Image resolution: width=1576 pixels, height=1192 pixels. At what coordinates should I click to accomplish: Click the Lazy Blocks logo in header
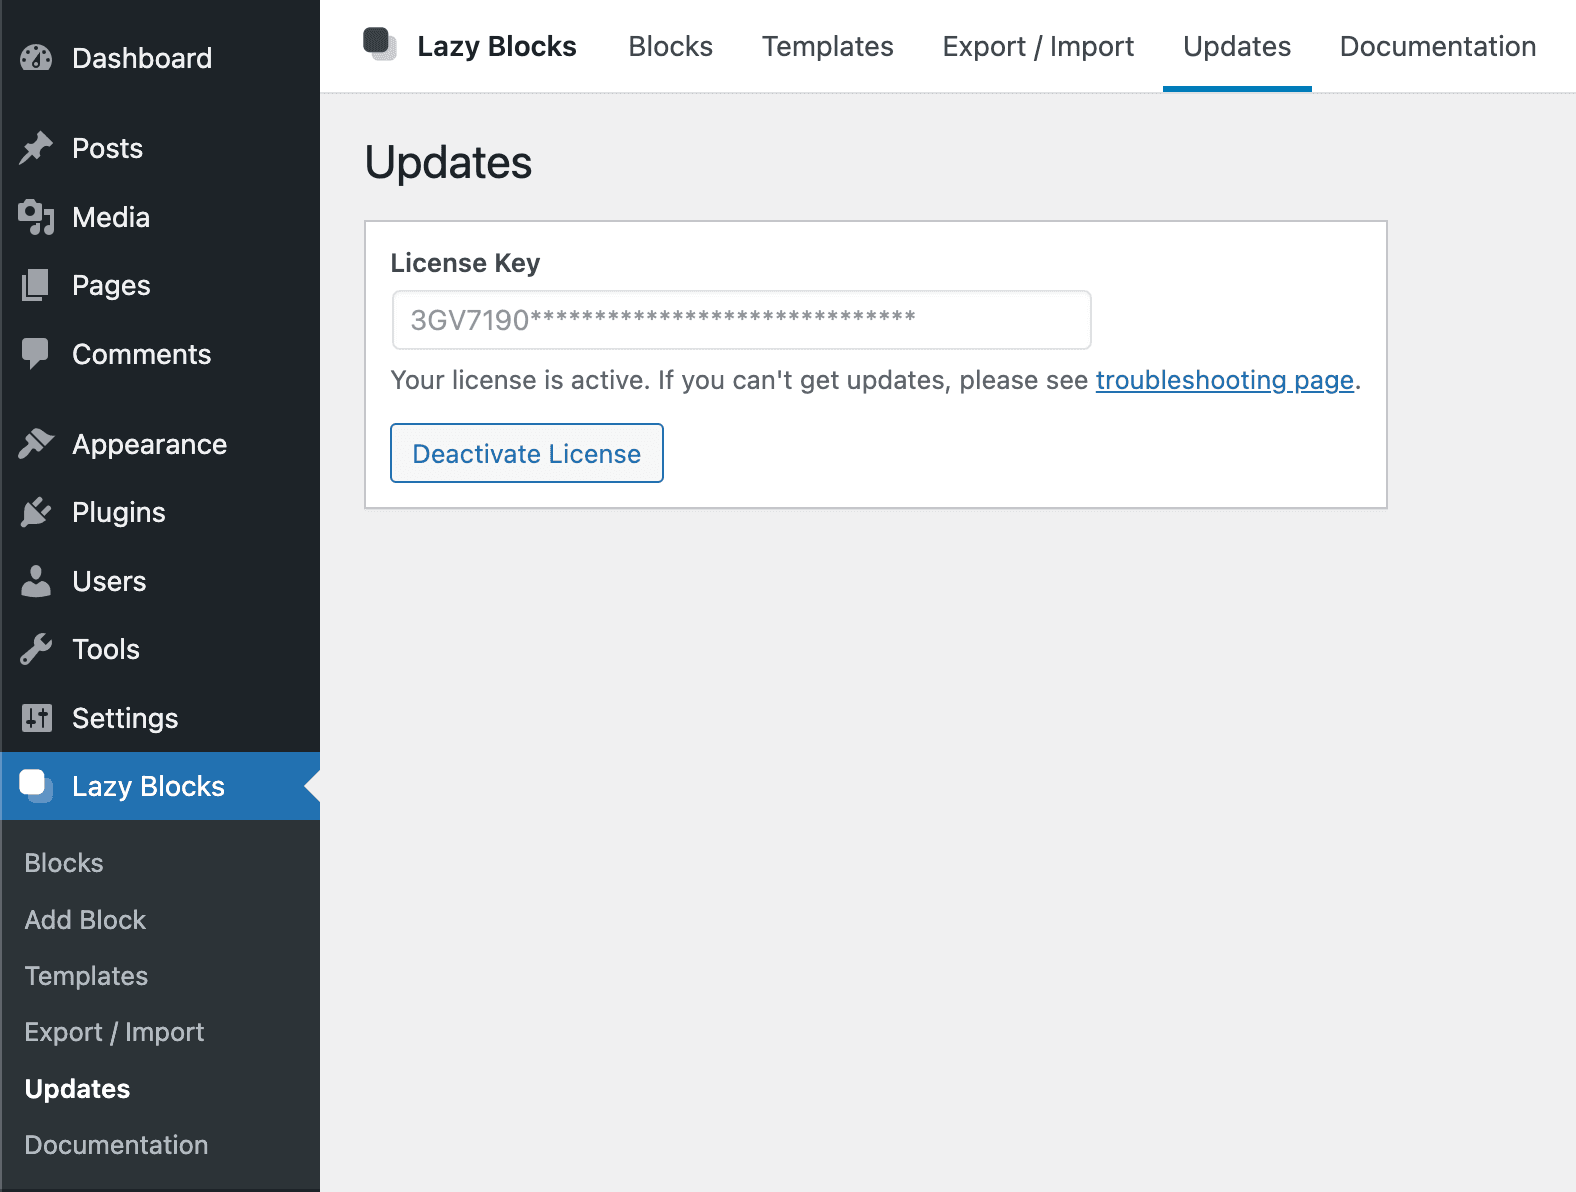[x=380, y=45]
